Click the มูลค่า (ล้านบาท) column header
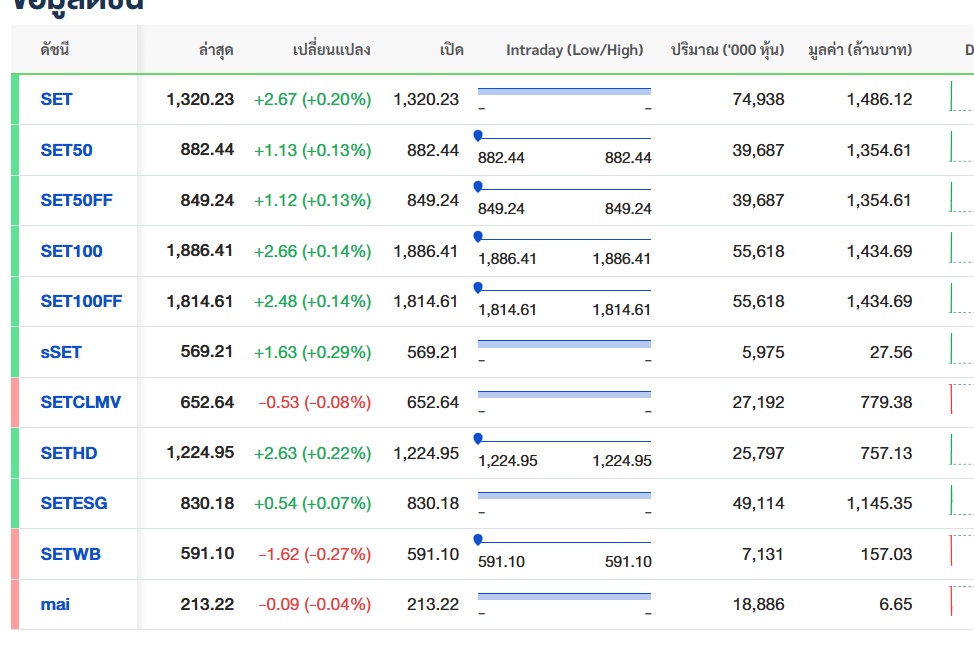 [x=859, y=49]
